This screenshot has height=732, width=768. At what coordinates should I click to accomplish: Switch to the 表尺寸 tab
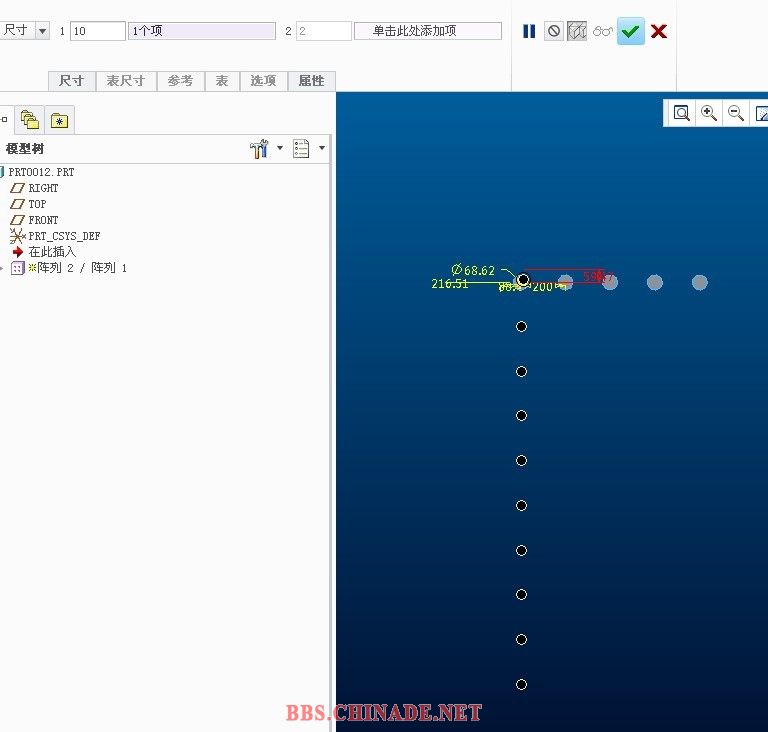click(x=126, y=81)
